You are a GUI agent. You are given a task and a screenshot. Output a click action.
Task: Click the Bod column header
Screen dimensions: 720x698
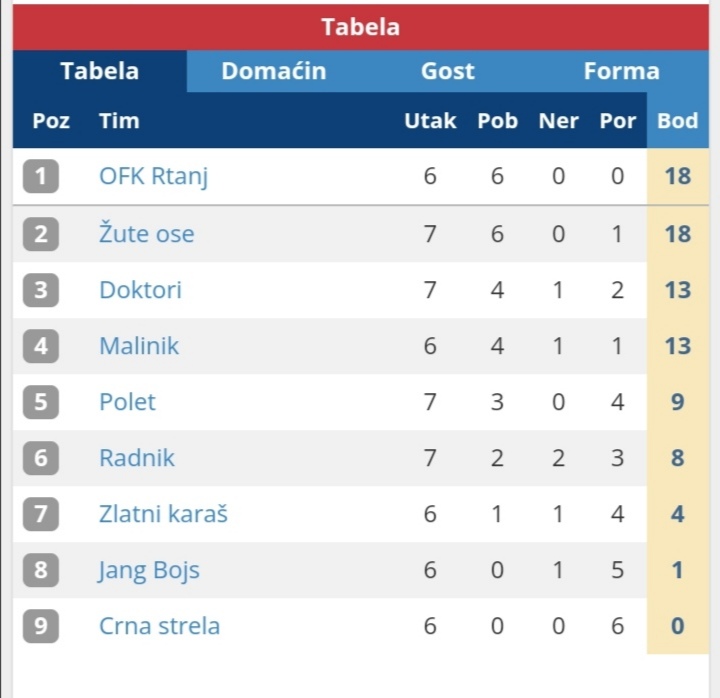[x=677, y=121]
